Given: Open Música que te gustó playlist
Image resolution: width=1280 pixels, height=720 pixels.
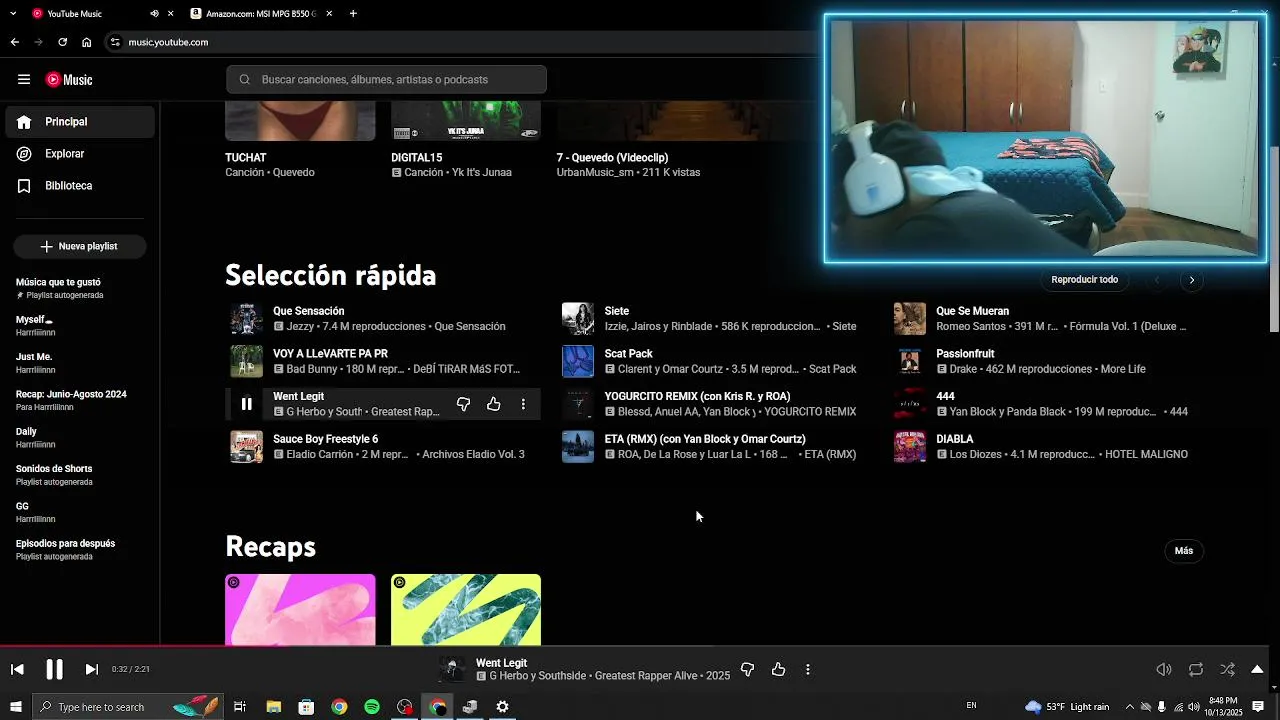Looking at the screenshot, I should click(x=80, y=288).
